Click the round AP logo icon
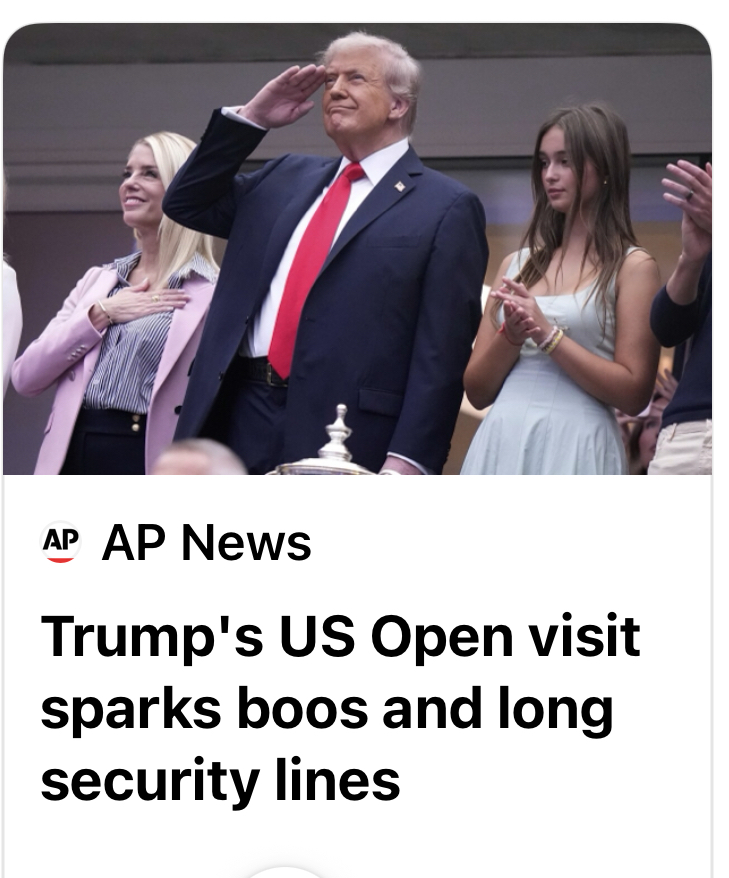Viewport: 729px width, 878px height. click(x=60, y=542)
